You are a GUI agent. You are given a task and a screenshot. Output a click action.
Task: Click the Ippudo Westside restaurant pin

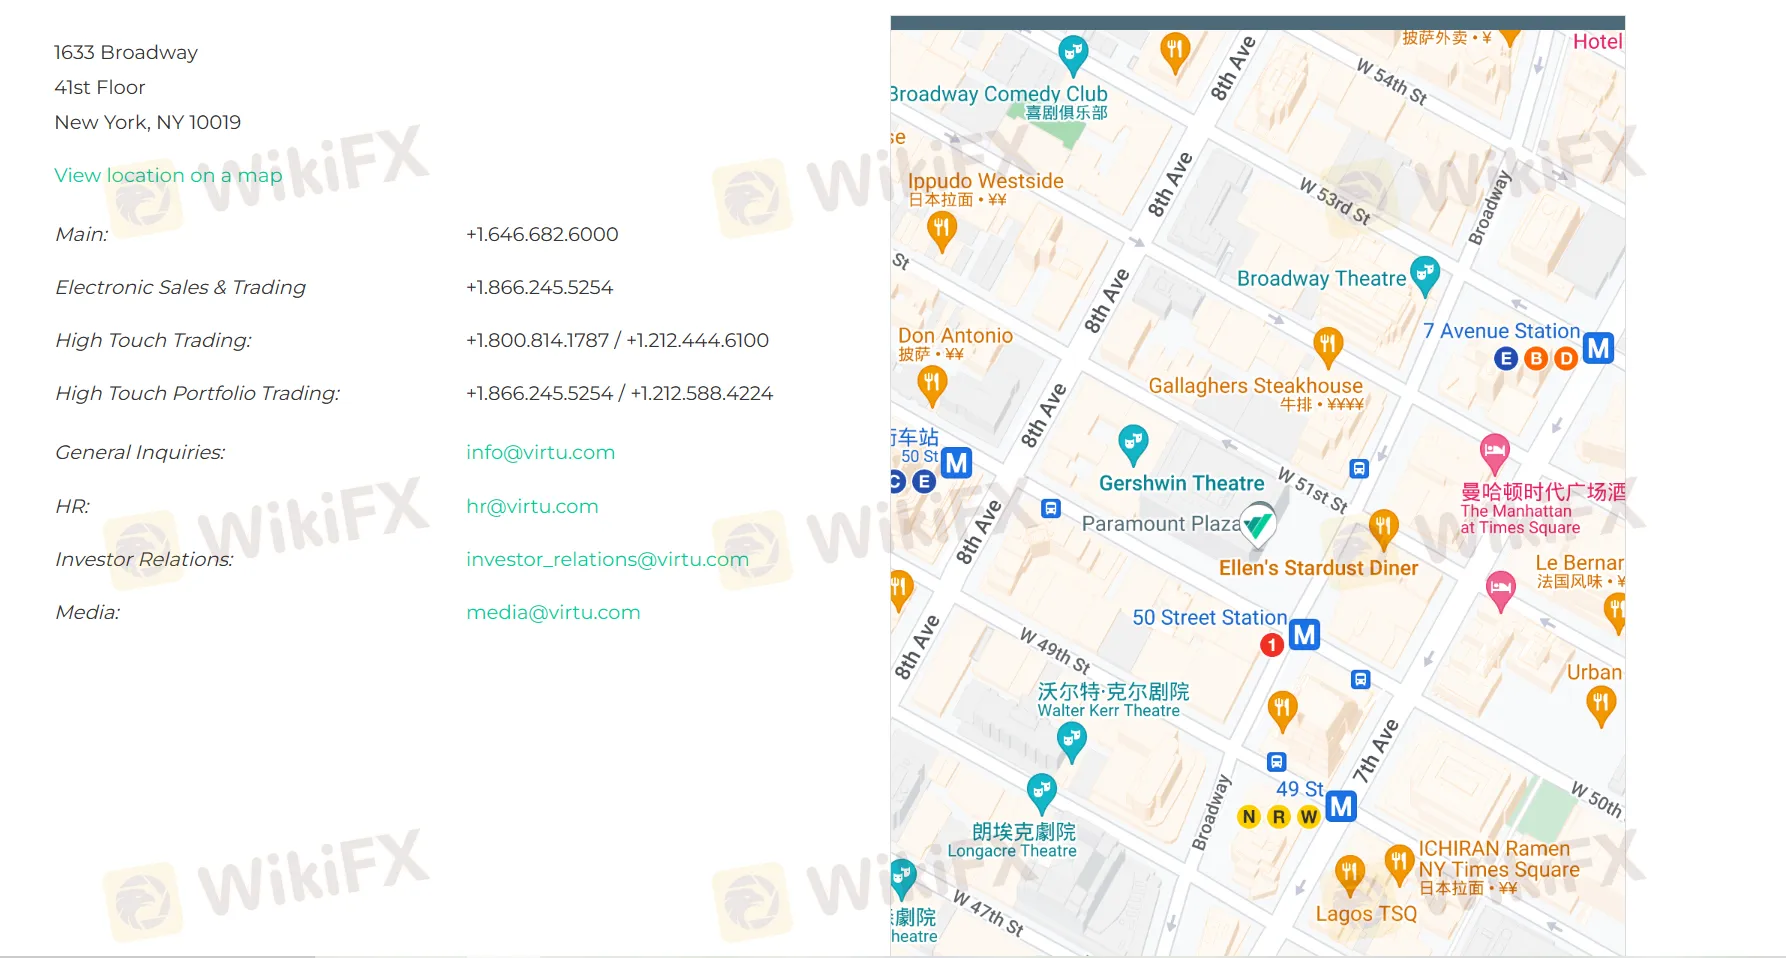(x=941, y=231)
